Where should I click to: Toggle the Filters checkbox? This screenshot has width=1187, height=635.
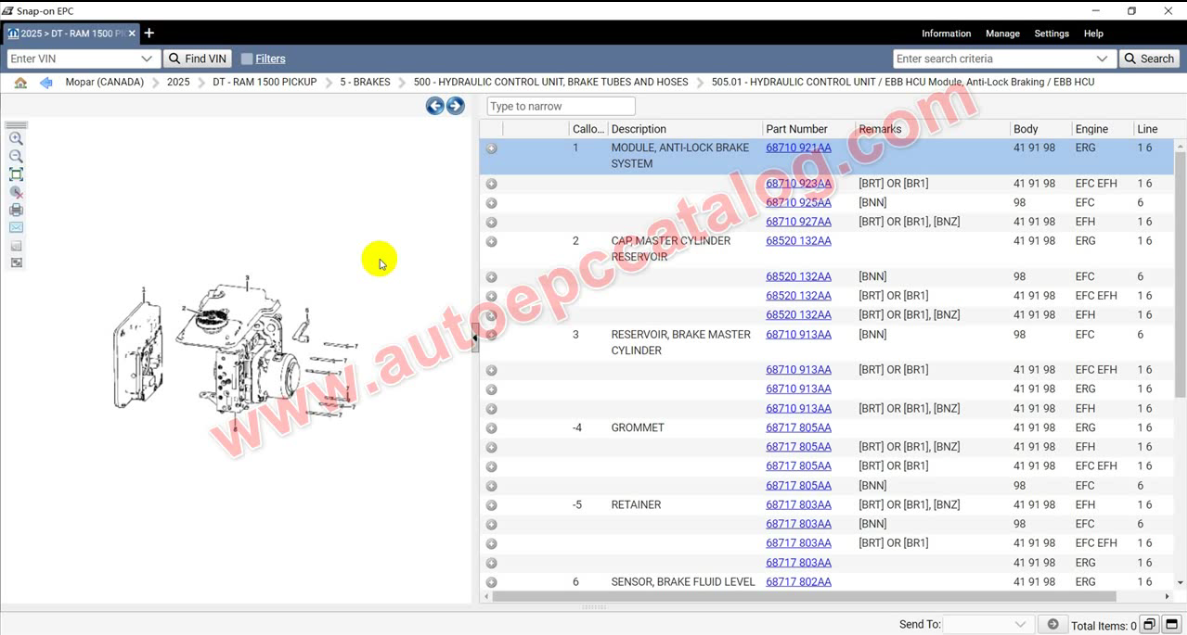(x=247, y=59)
